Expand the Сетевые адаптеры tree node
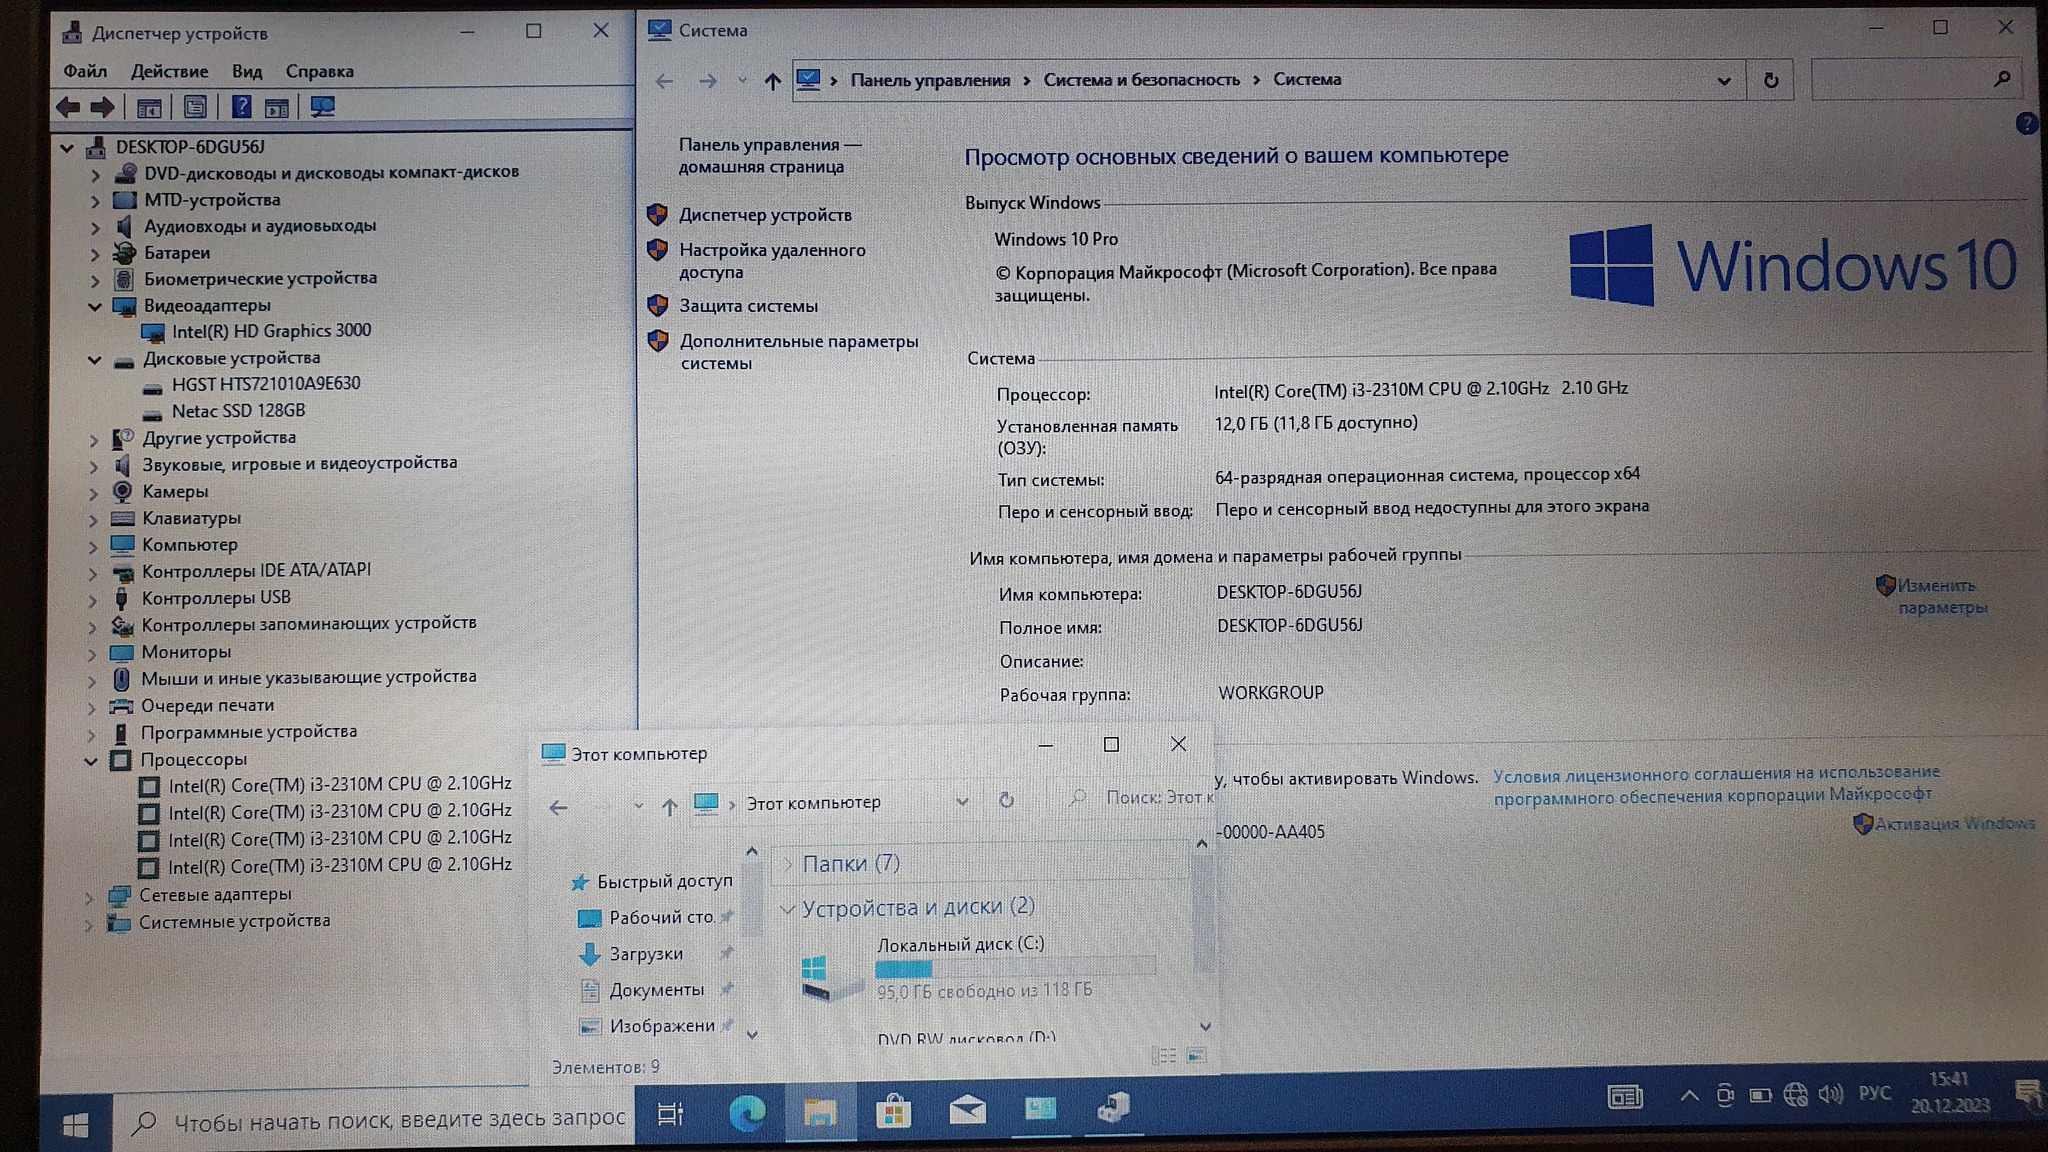 click(x=90, y=896)
